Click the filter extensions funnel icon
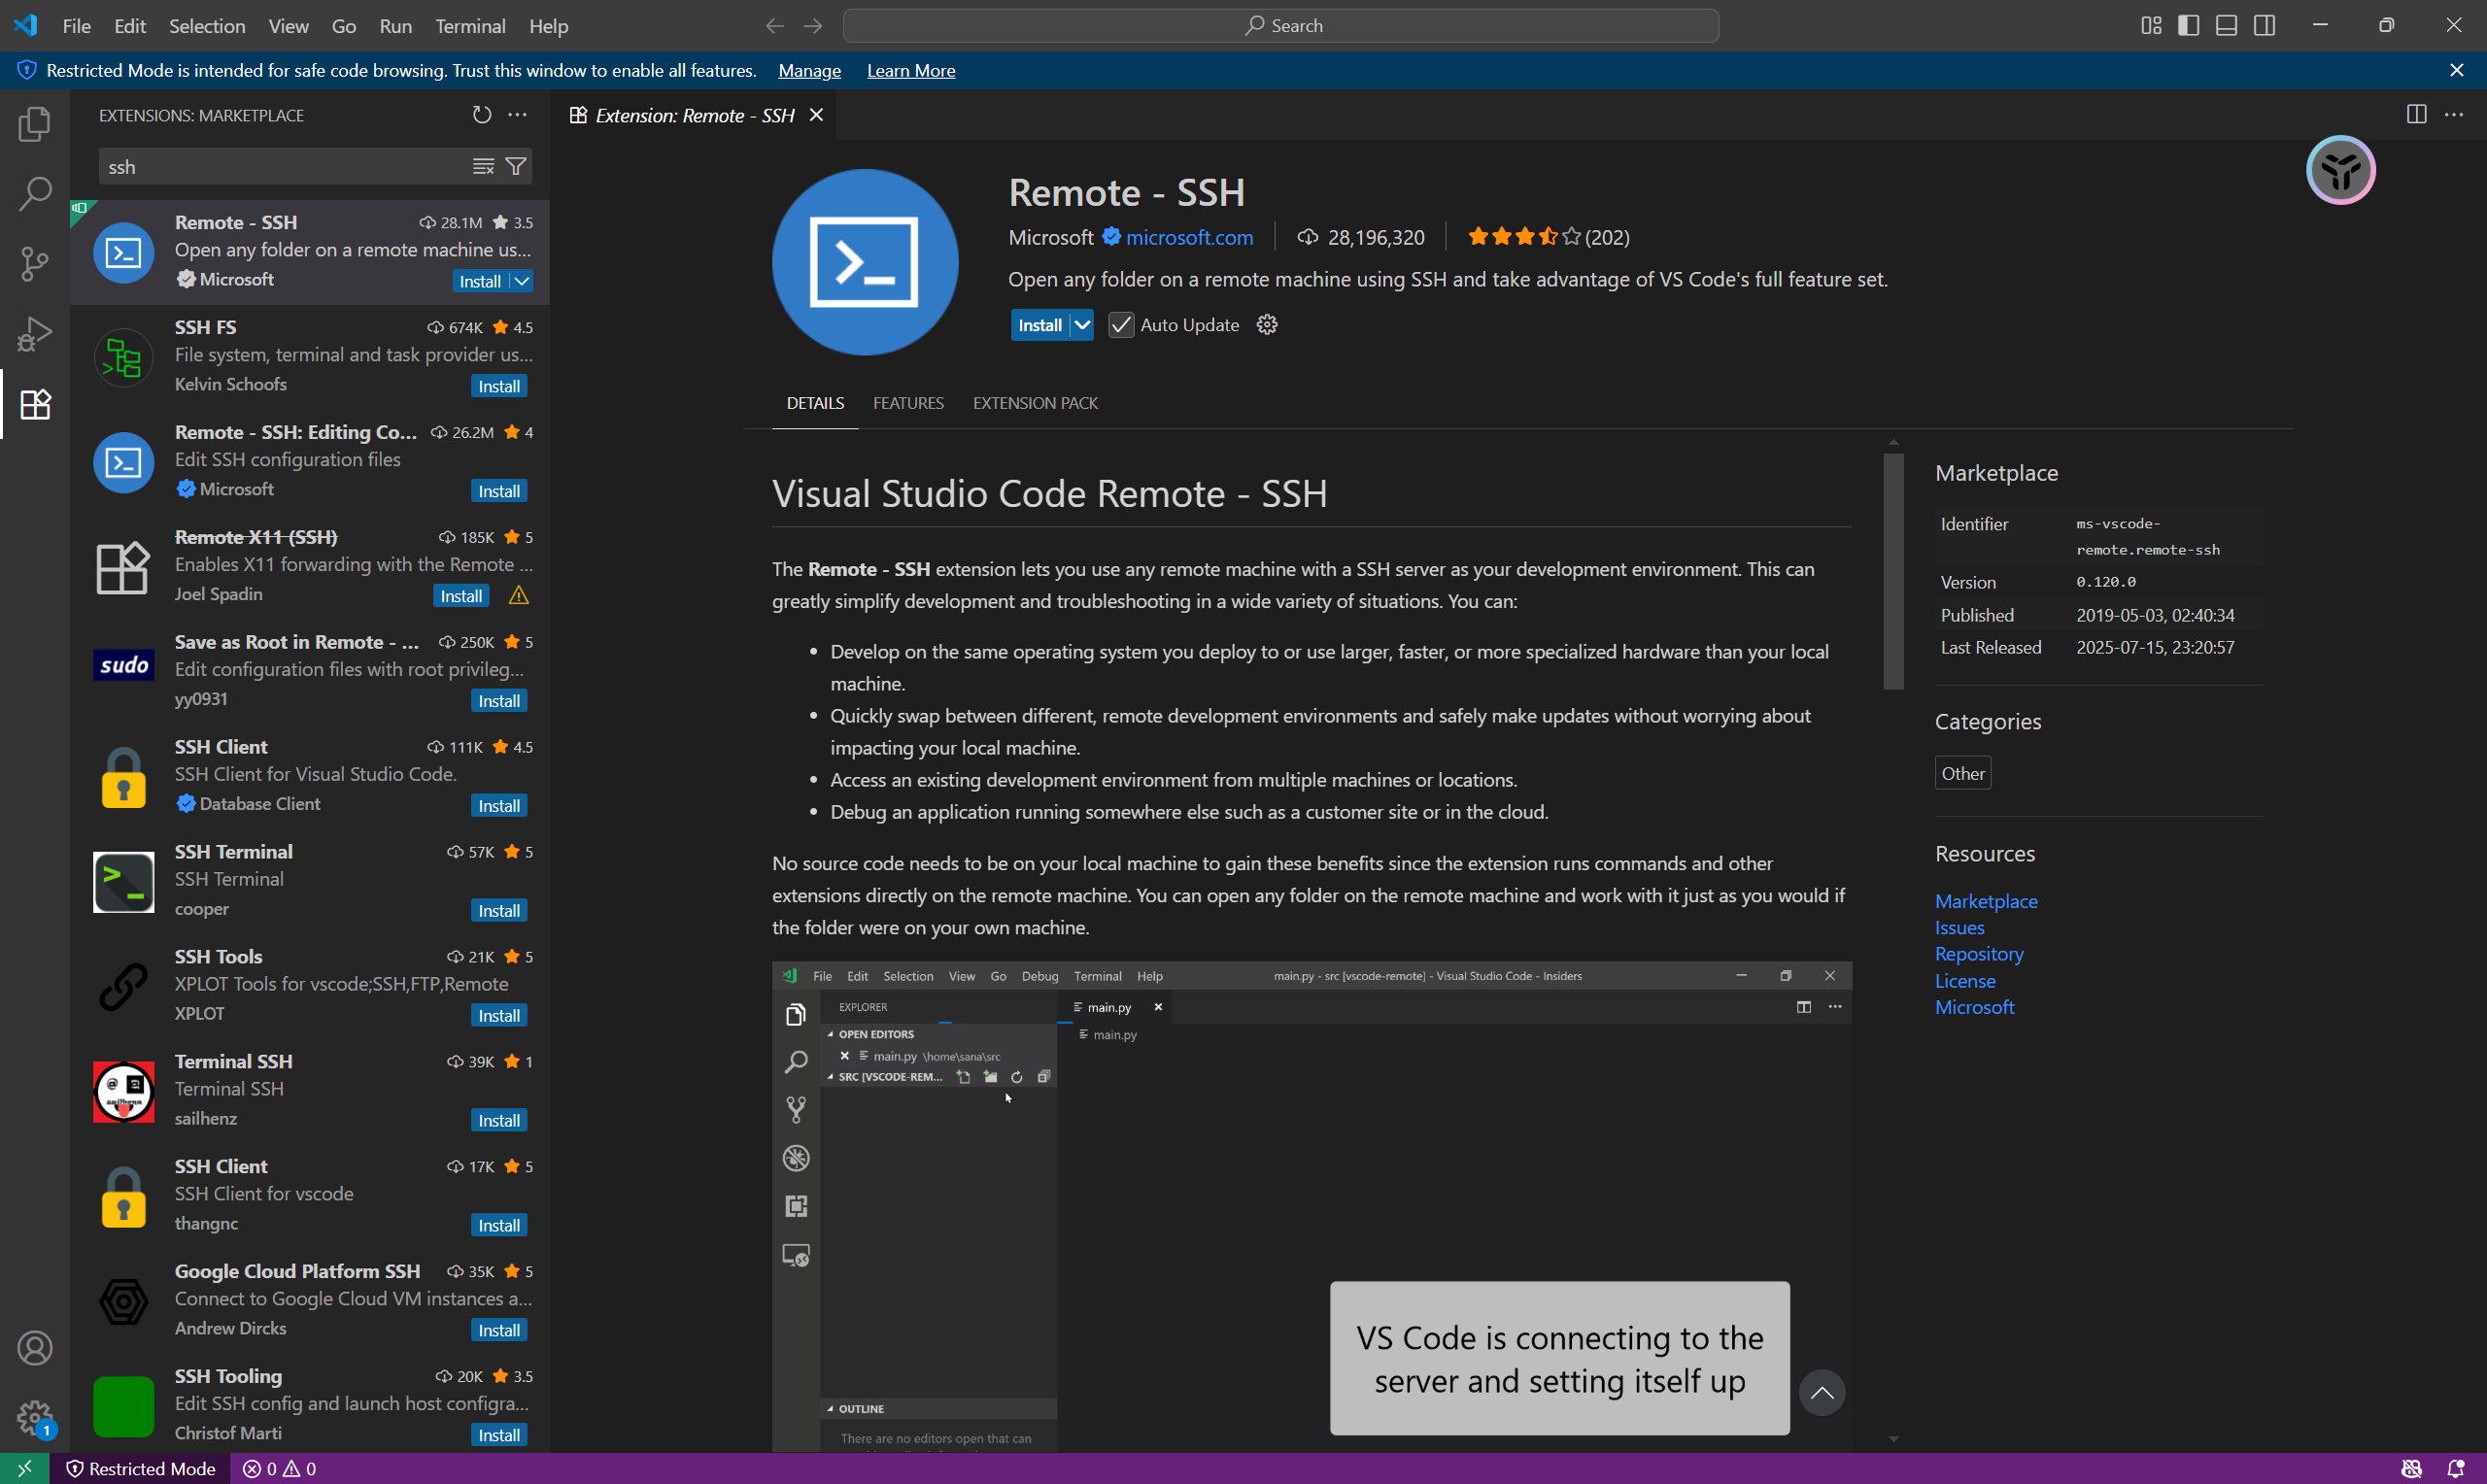The width and height of the screenshot is (2487, 1484). [516, 167]
